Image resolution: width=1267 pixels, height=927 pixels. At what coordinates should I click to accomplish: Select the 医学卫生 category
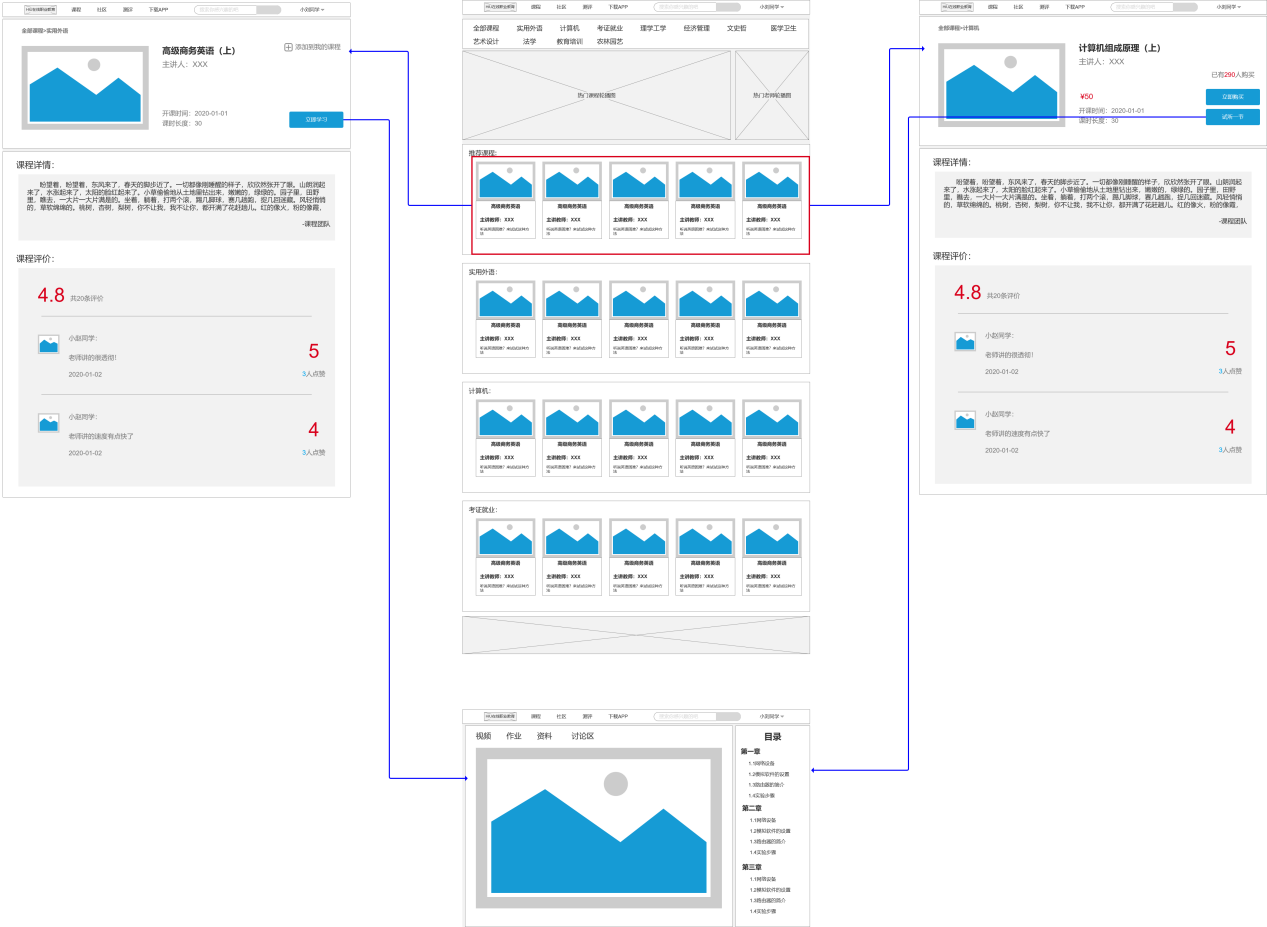click(784, 28)
